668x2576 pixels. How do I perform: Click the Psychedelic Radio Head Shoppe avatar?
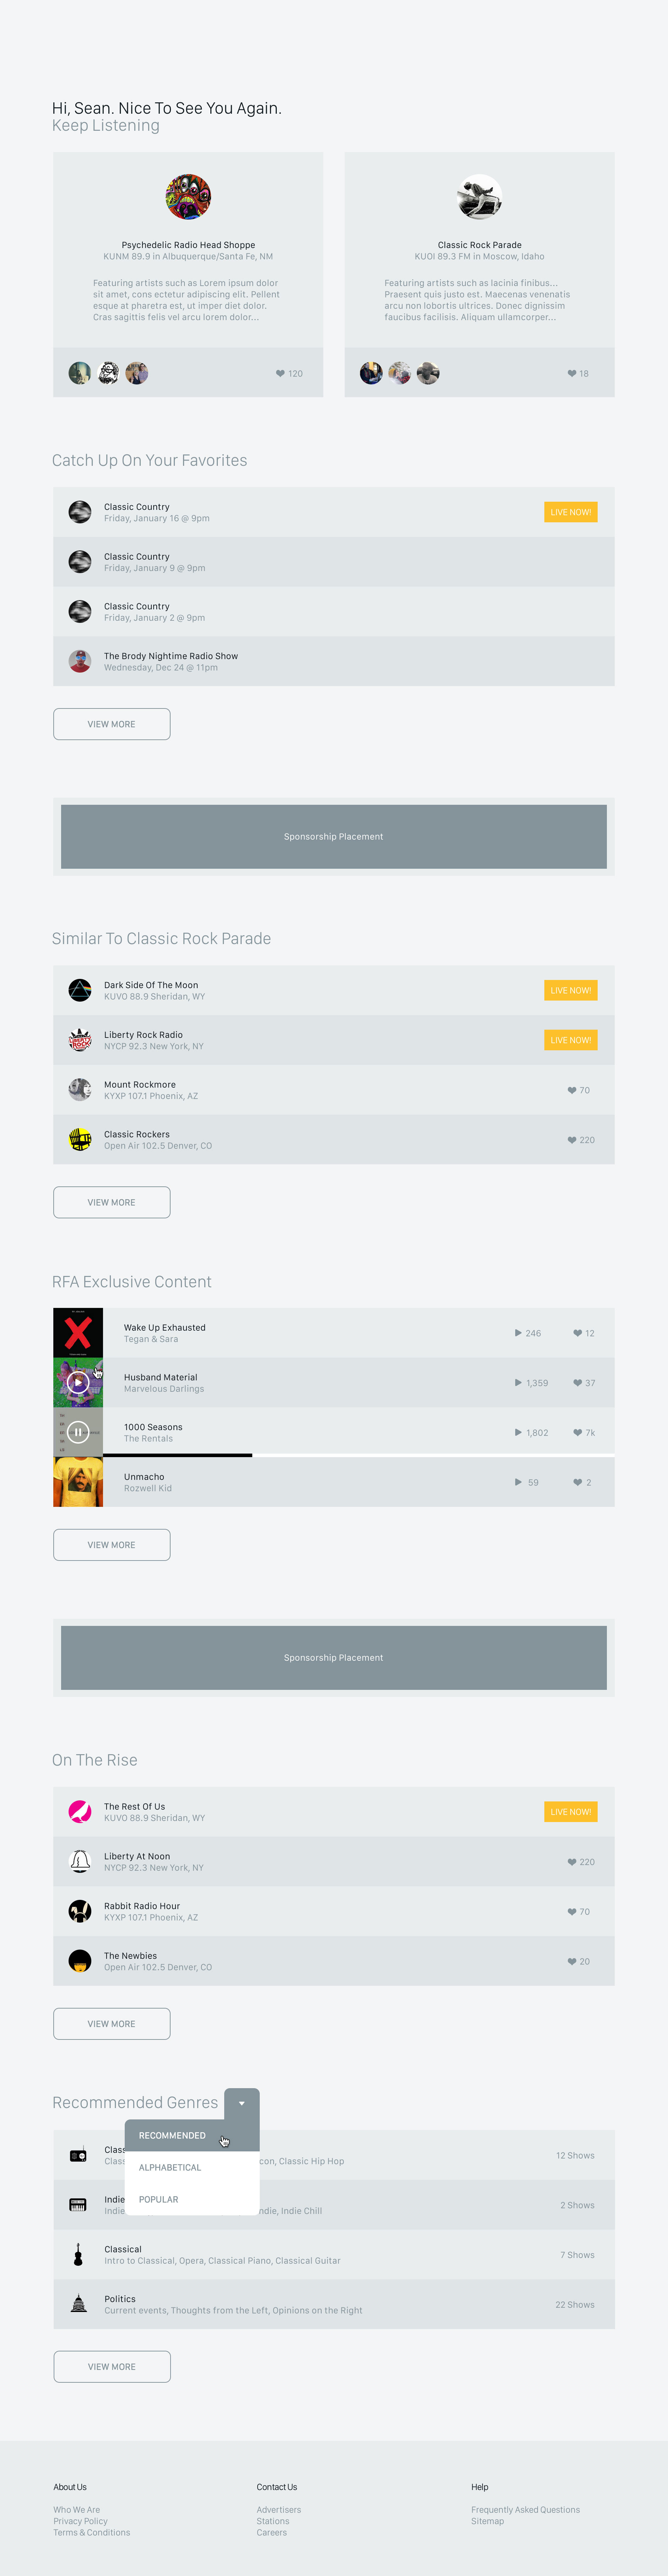(x=188, y=197)
